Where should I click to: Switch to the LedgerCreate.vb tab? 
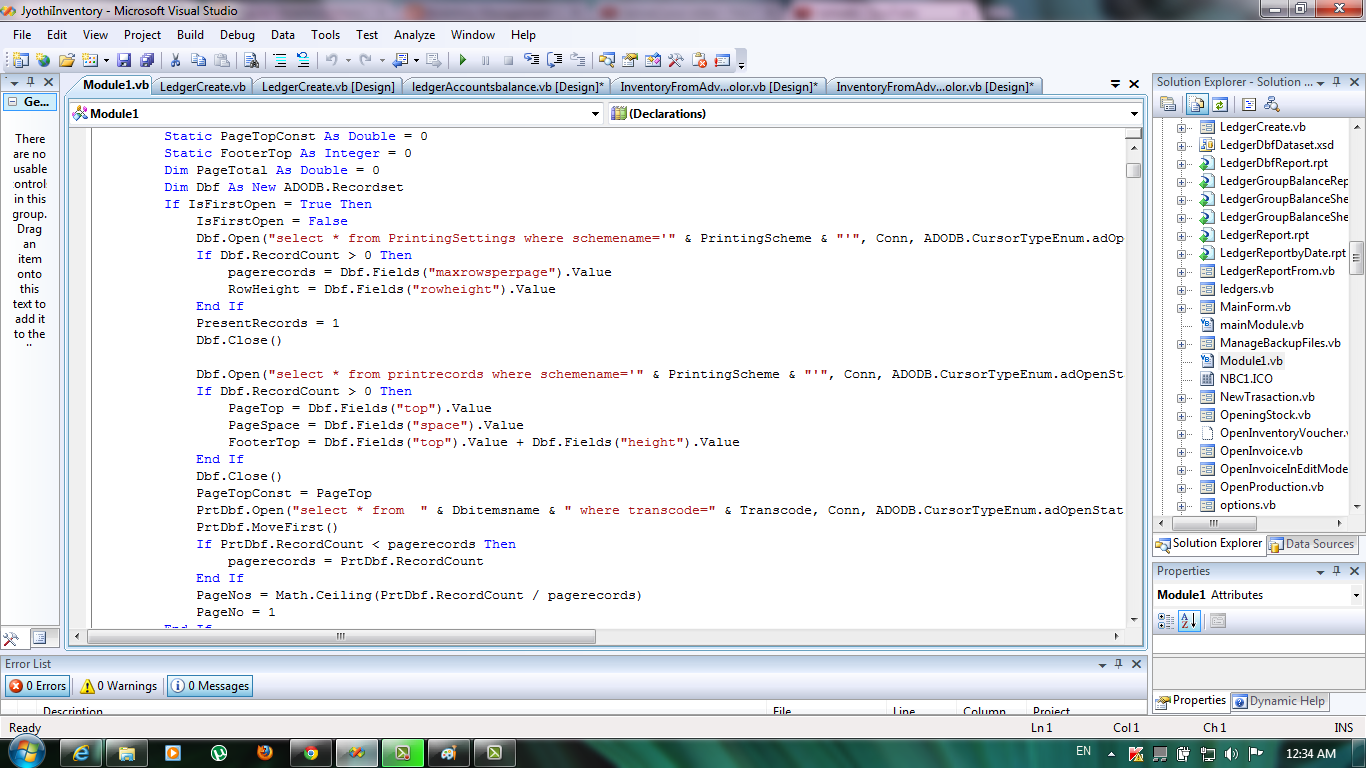(x=203, y=85)
